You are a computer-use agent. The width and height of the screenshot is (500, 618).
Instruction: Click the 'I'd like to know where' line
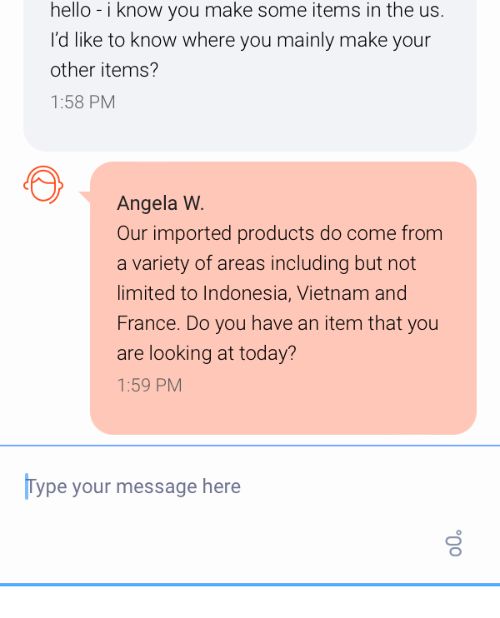click(240, 41)
